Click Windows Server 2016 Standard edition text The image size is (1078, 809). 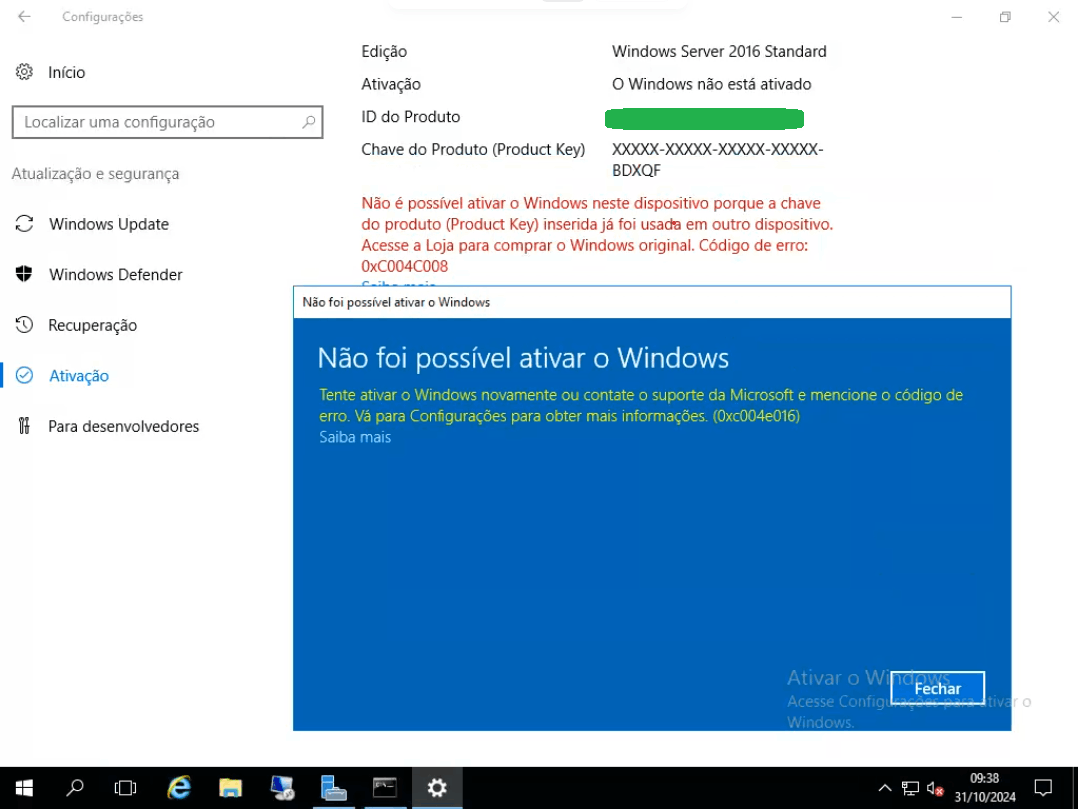(719, 52)
